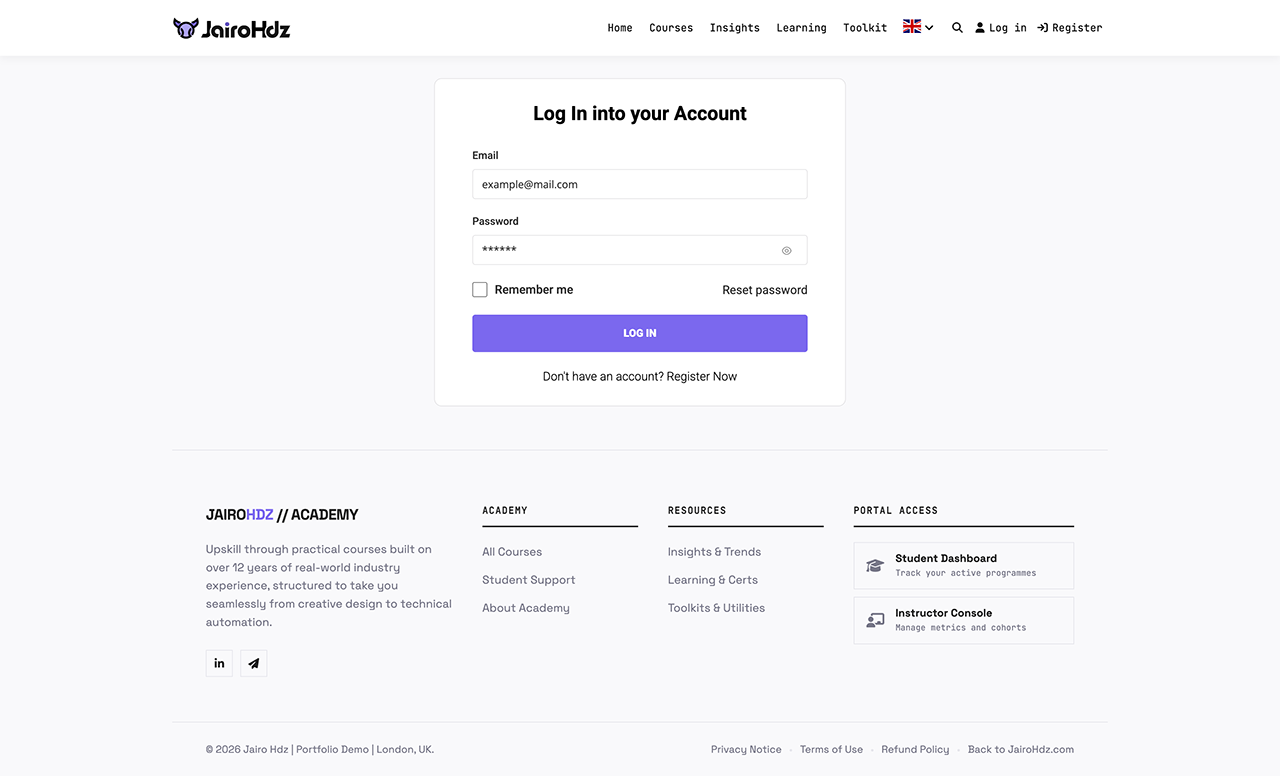Click the 'PORTAL ACCESS' footer heading
Viewport: 1280px width, 776px height.
(896, 510)
